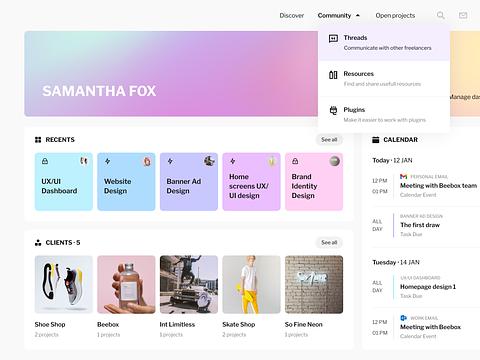Collapse the Community dropdown arrow
Image resolution: width=480 pixels, height=360 pixels.
[x=358, y=15]
